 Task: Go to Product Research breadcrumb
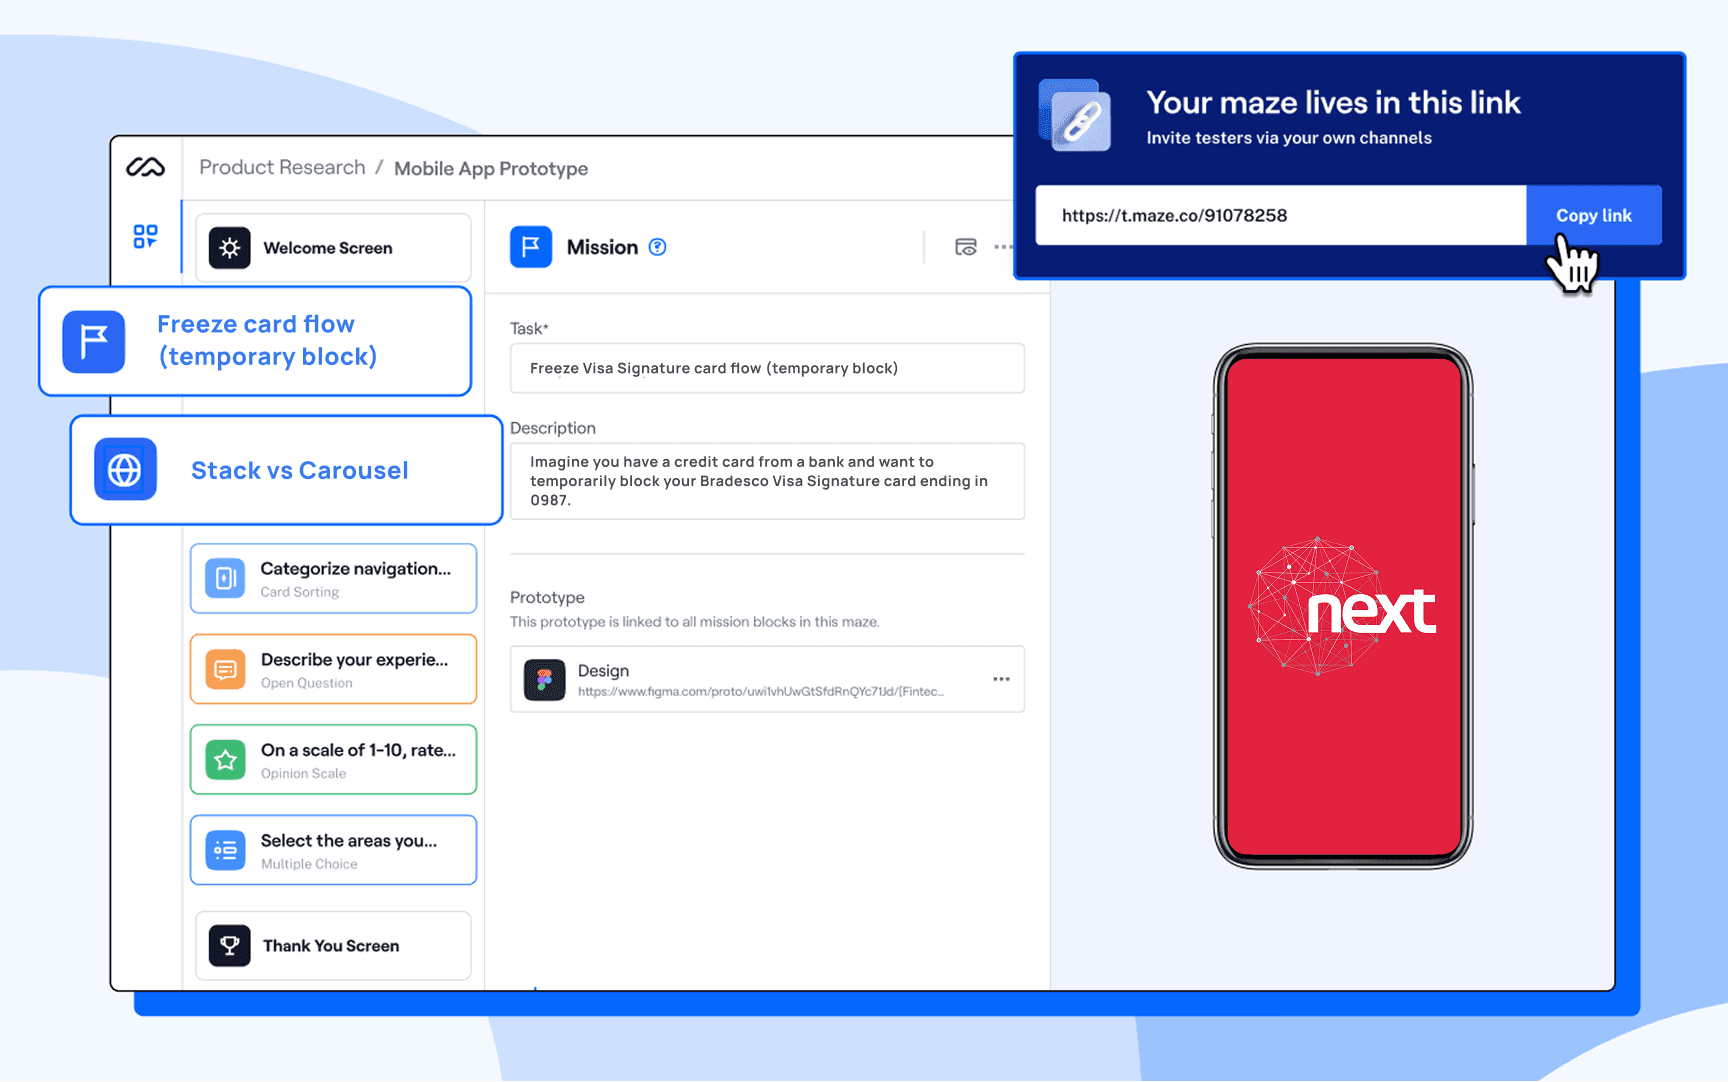point(282,167)
